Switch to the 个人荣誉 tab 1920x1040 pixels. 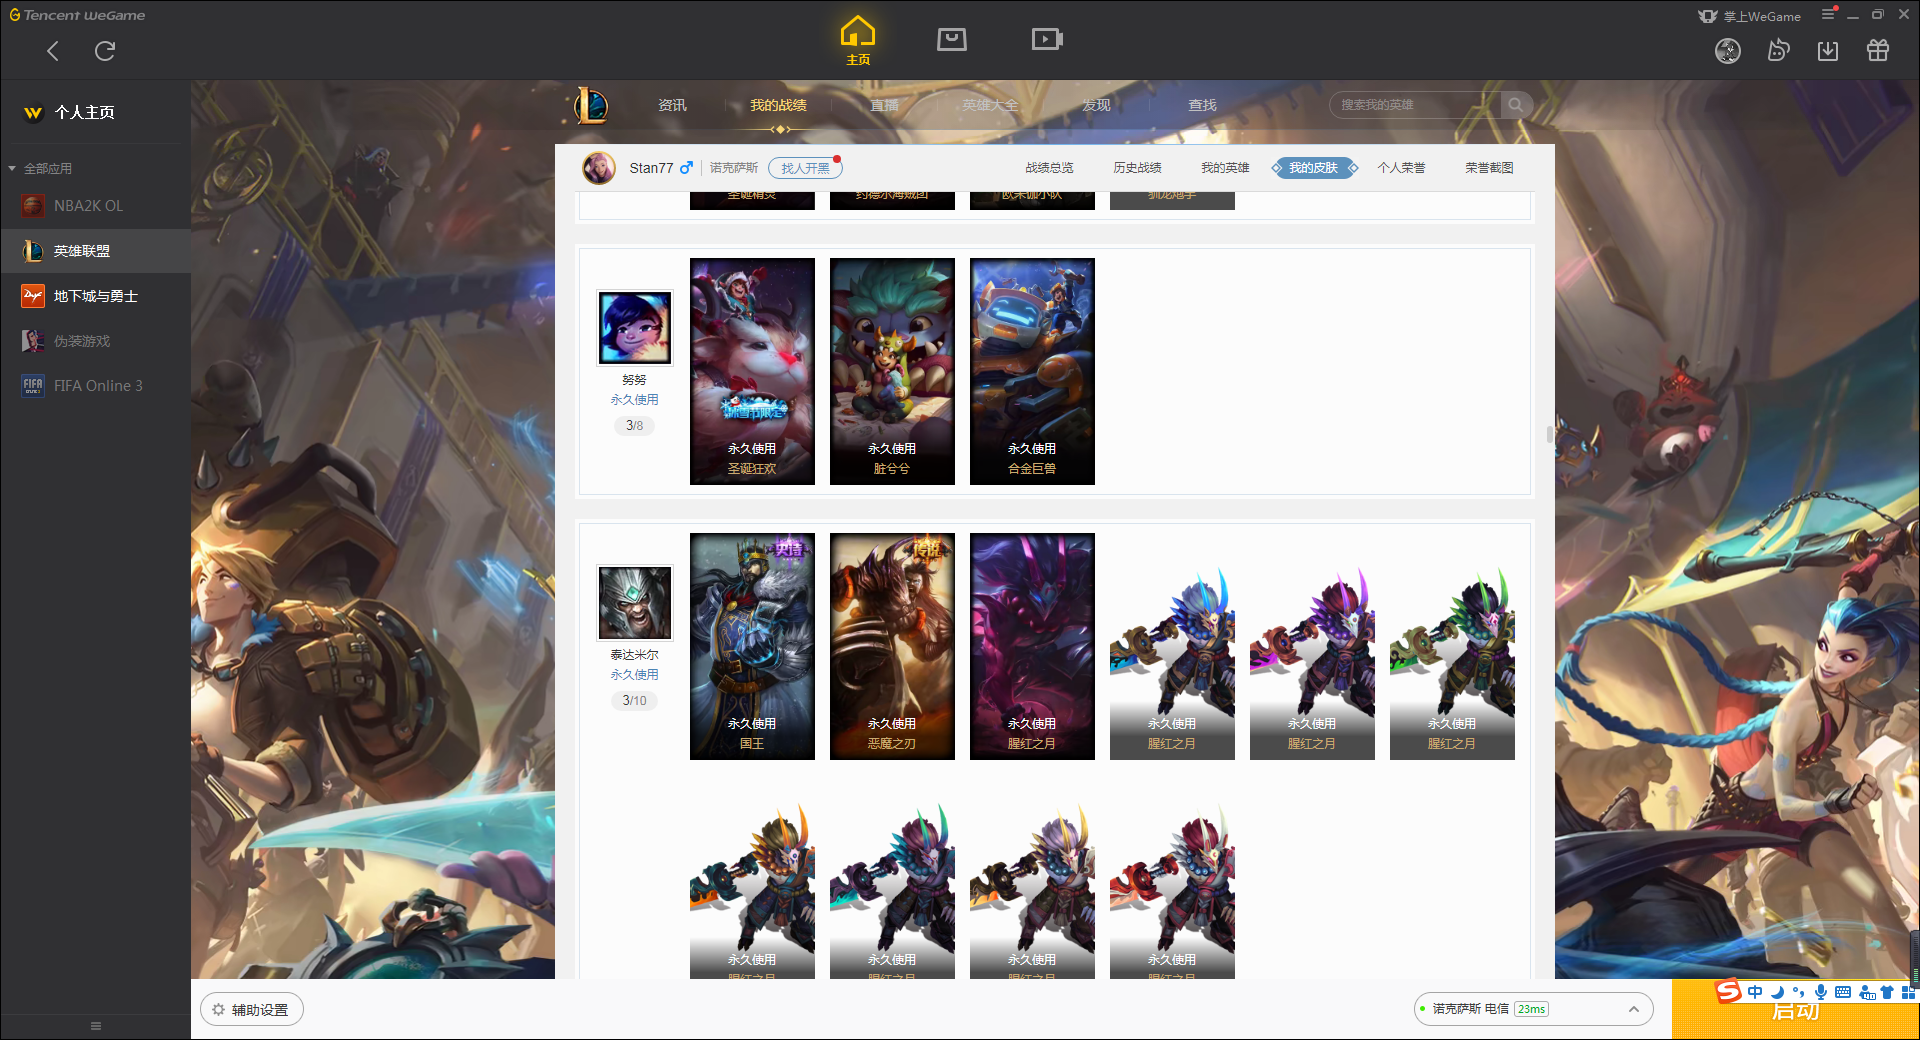[x=1401, y=168]
